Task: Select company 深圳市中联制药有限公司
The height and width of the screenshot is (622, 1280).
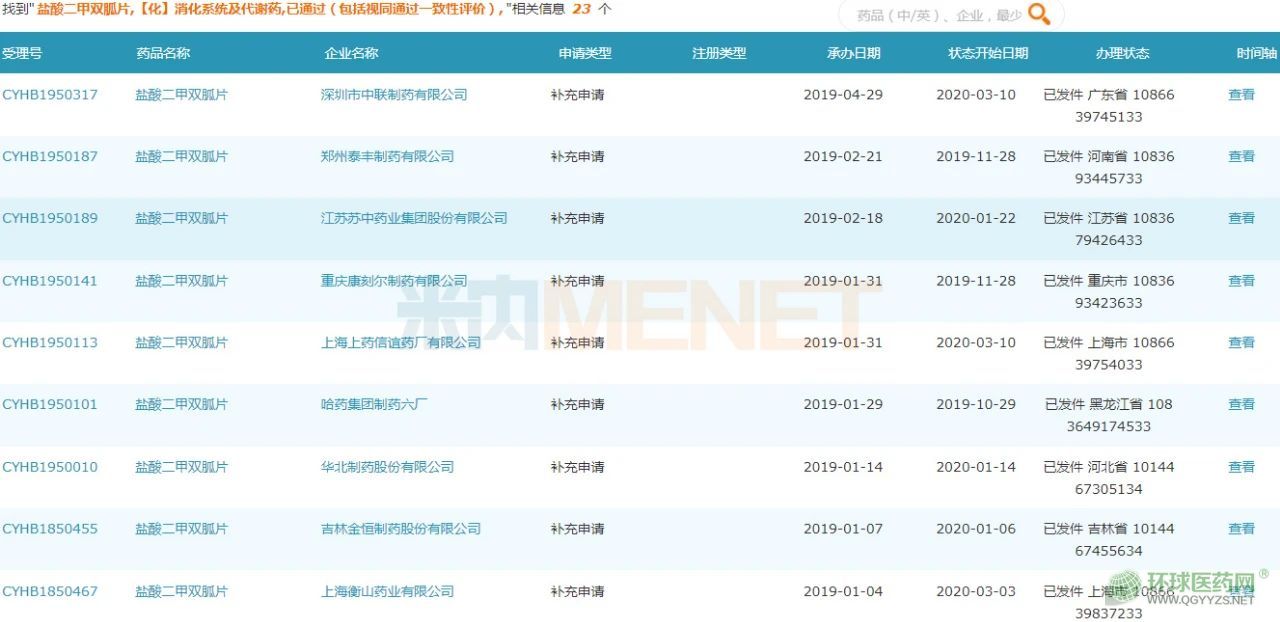Action: [x=393, y=95]
